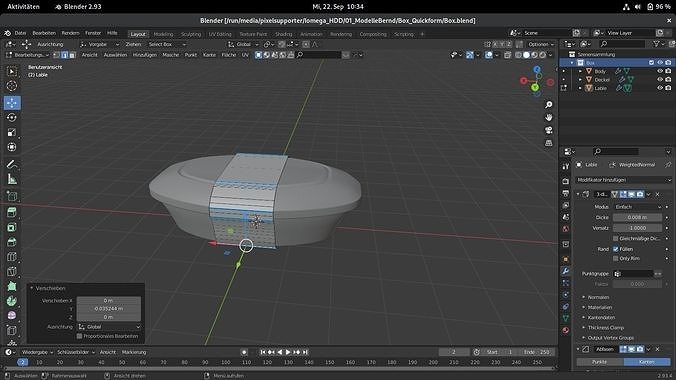This screenshot has width=676, height=380.
Task: Jump to the timeline end frame
Action: point(305,352)
